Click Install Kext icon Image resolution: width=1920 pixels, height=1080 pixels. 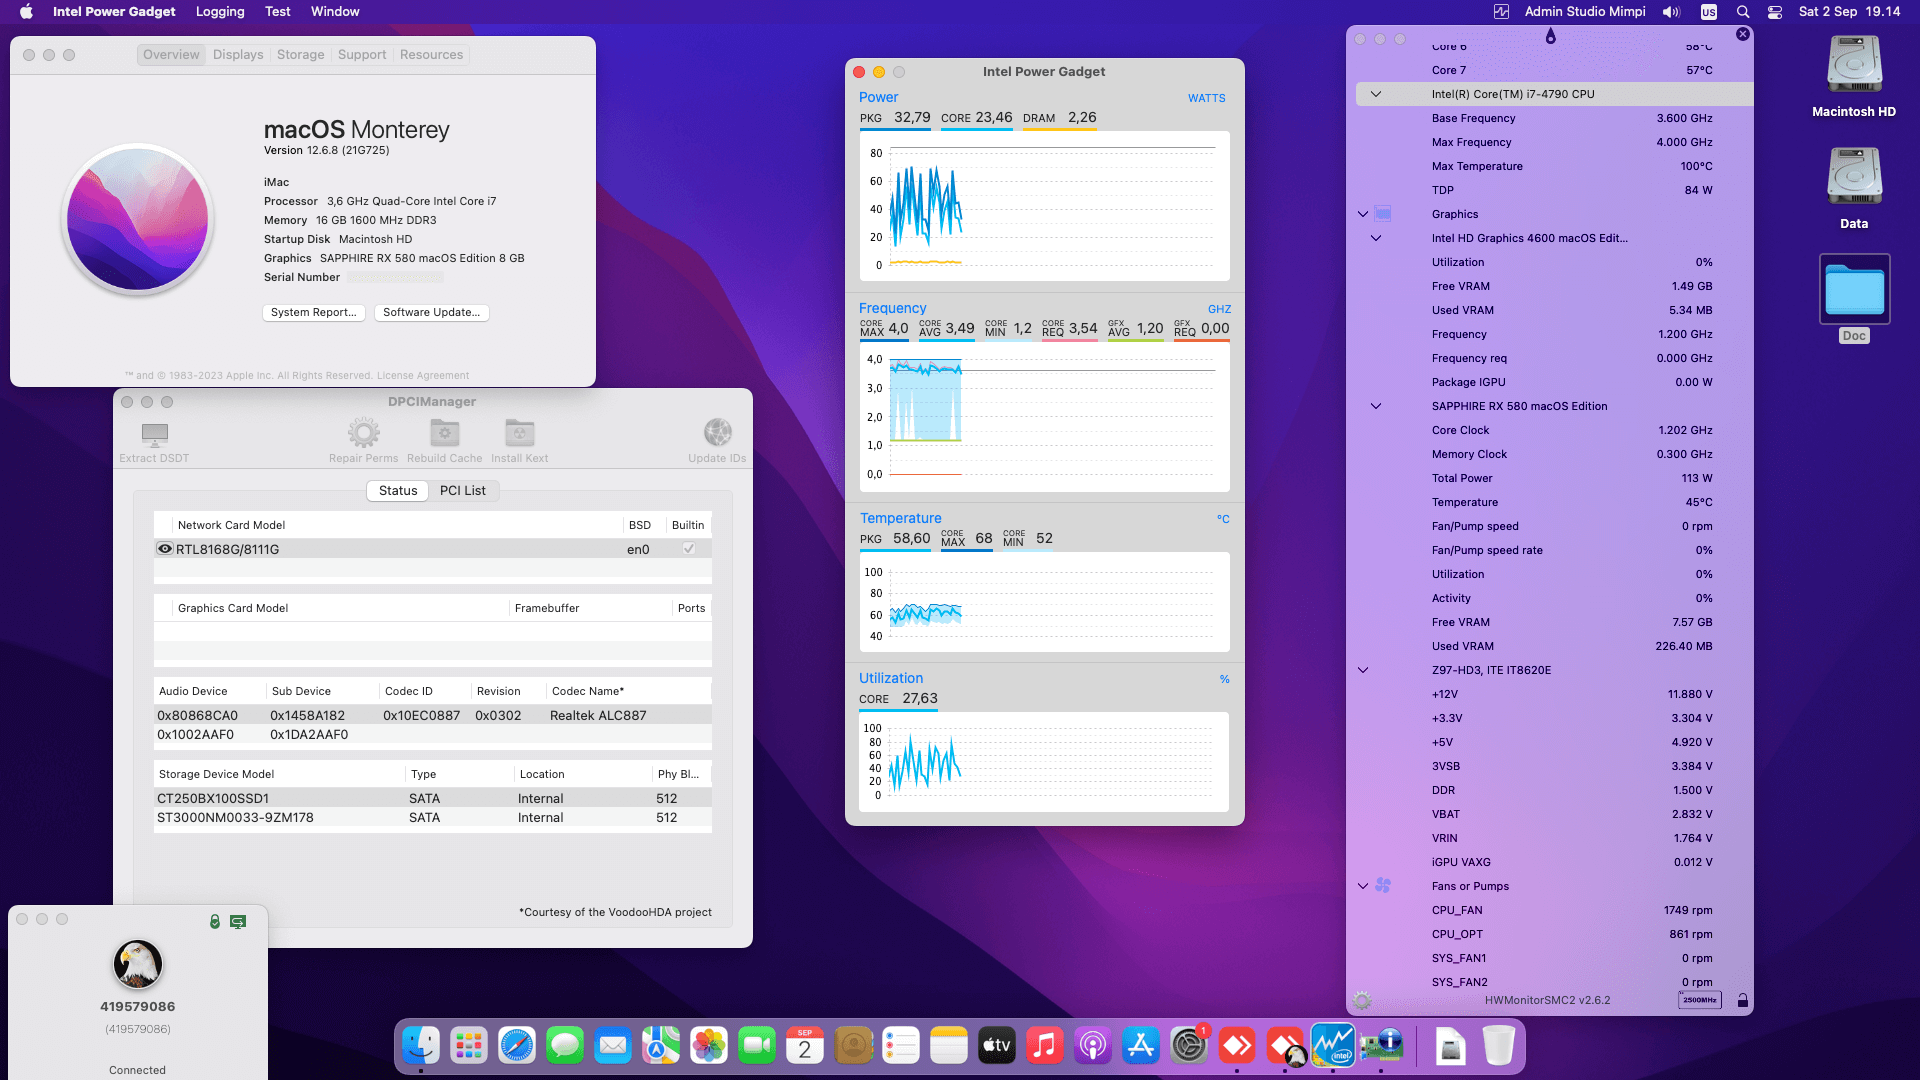tap(519, 433)
